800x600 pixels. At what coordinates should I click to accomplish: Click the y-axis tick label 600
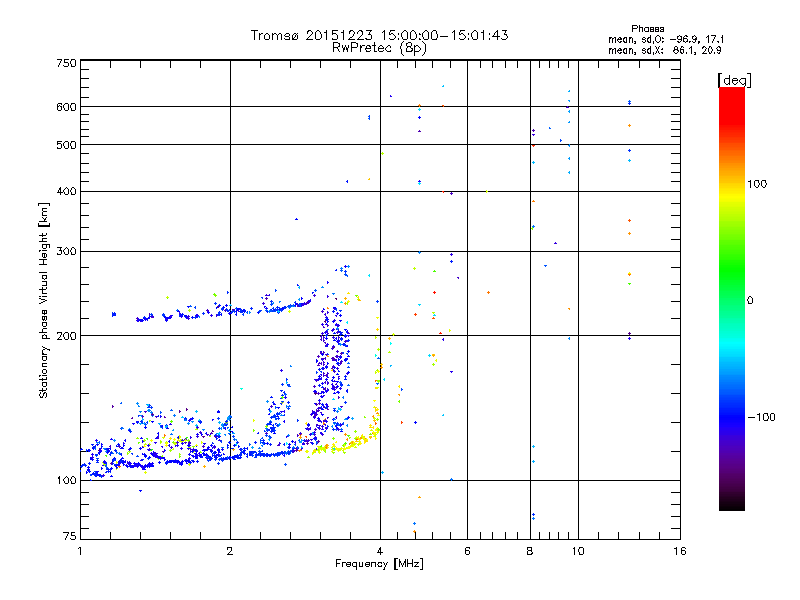click(66, 107)
